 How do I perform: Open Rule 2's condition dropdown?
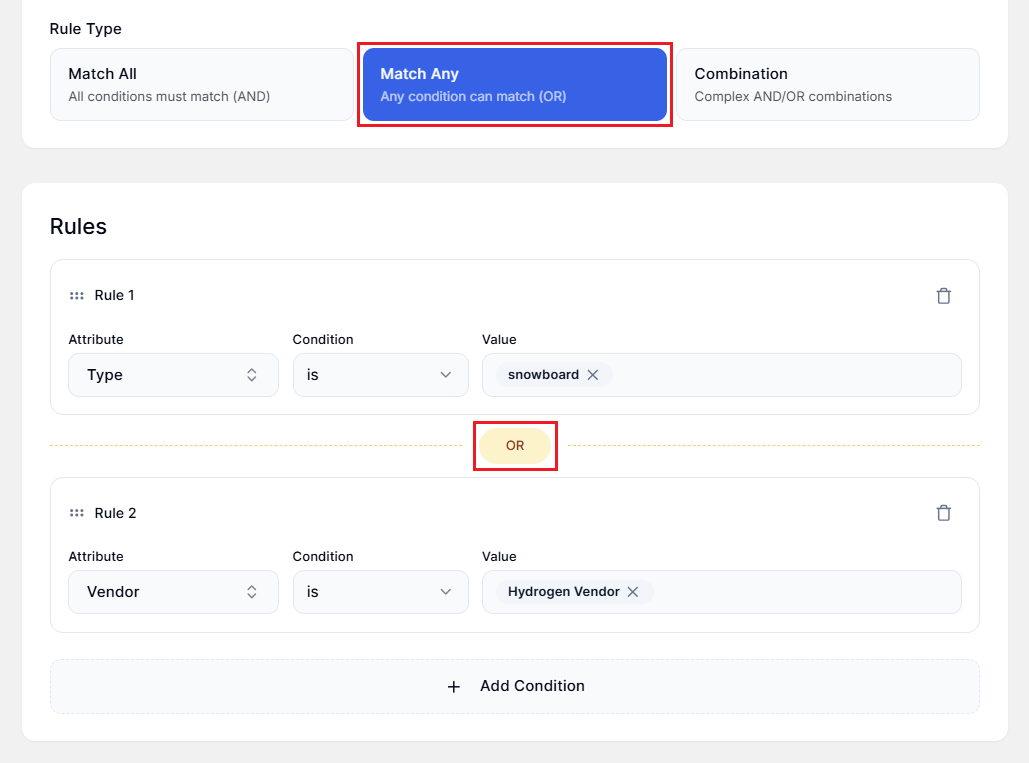(380, 591)
